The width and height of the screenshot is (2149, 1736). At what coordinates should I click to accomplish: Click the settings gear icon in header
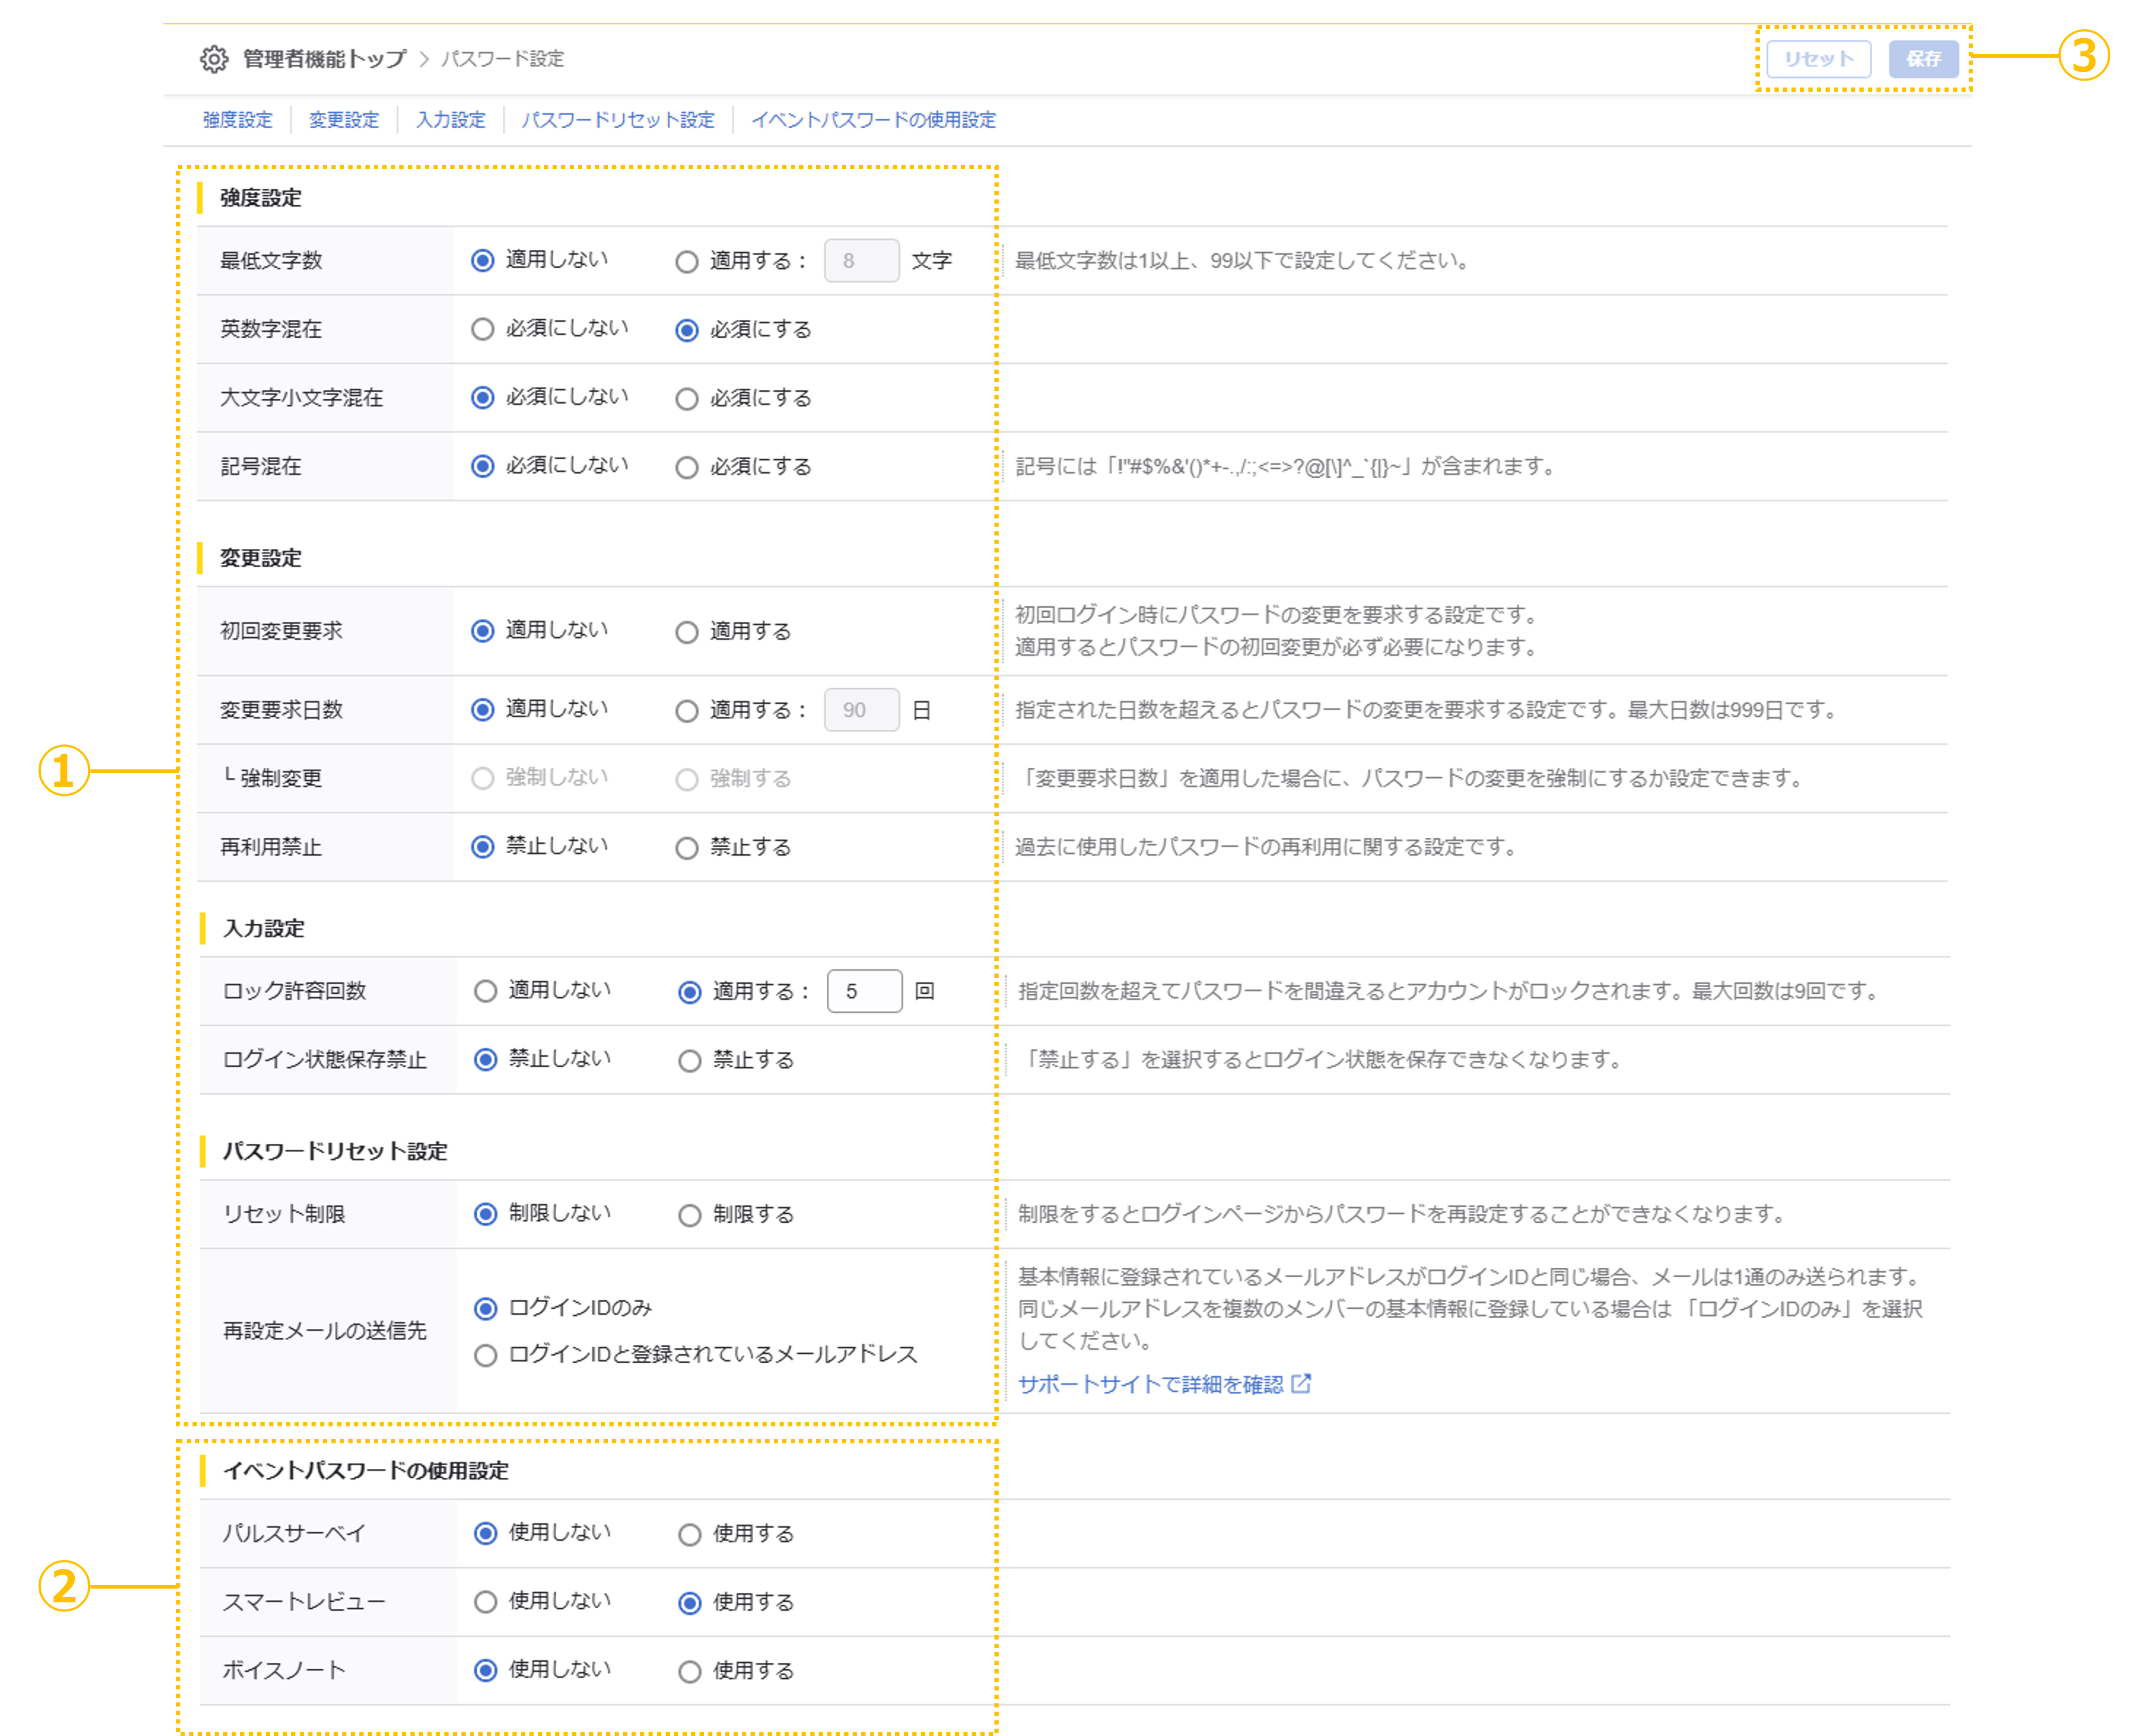pos(216,59)
